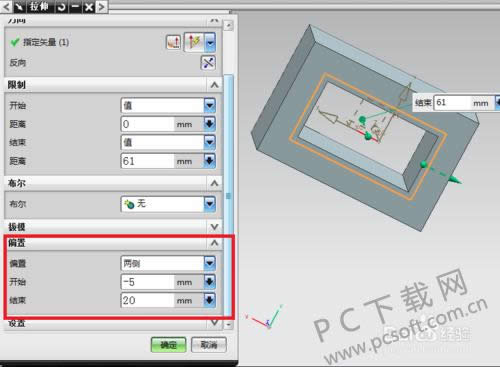The height and width of the screenshot is (367, 500).
Task: Click the dialog vertical scrollbar thumb
Action: (x=228, y=195)
